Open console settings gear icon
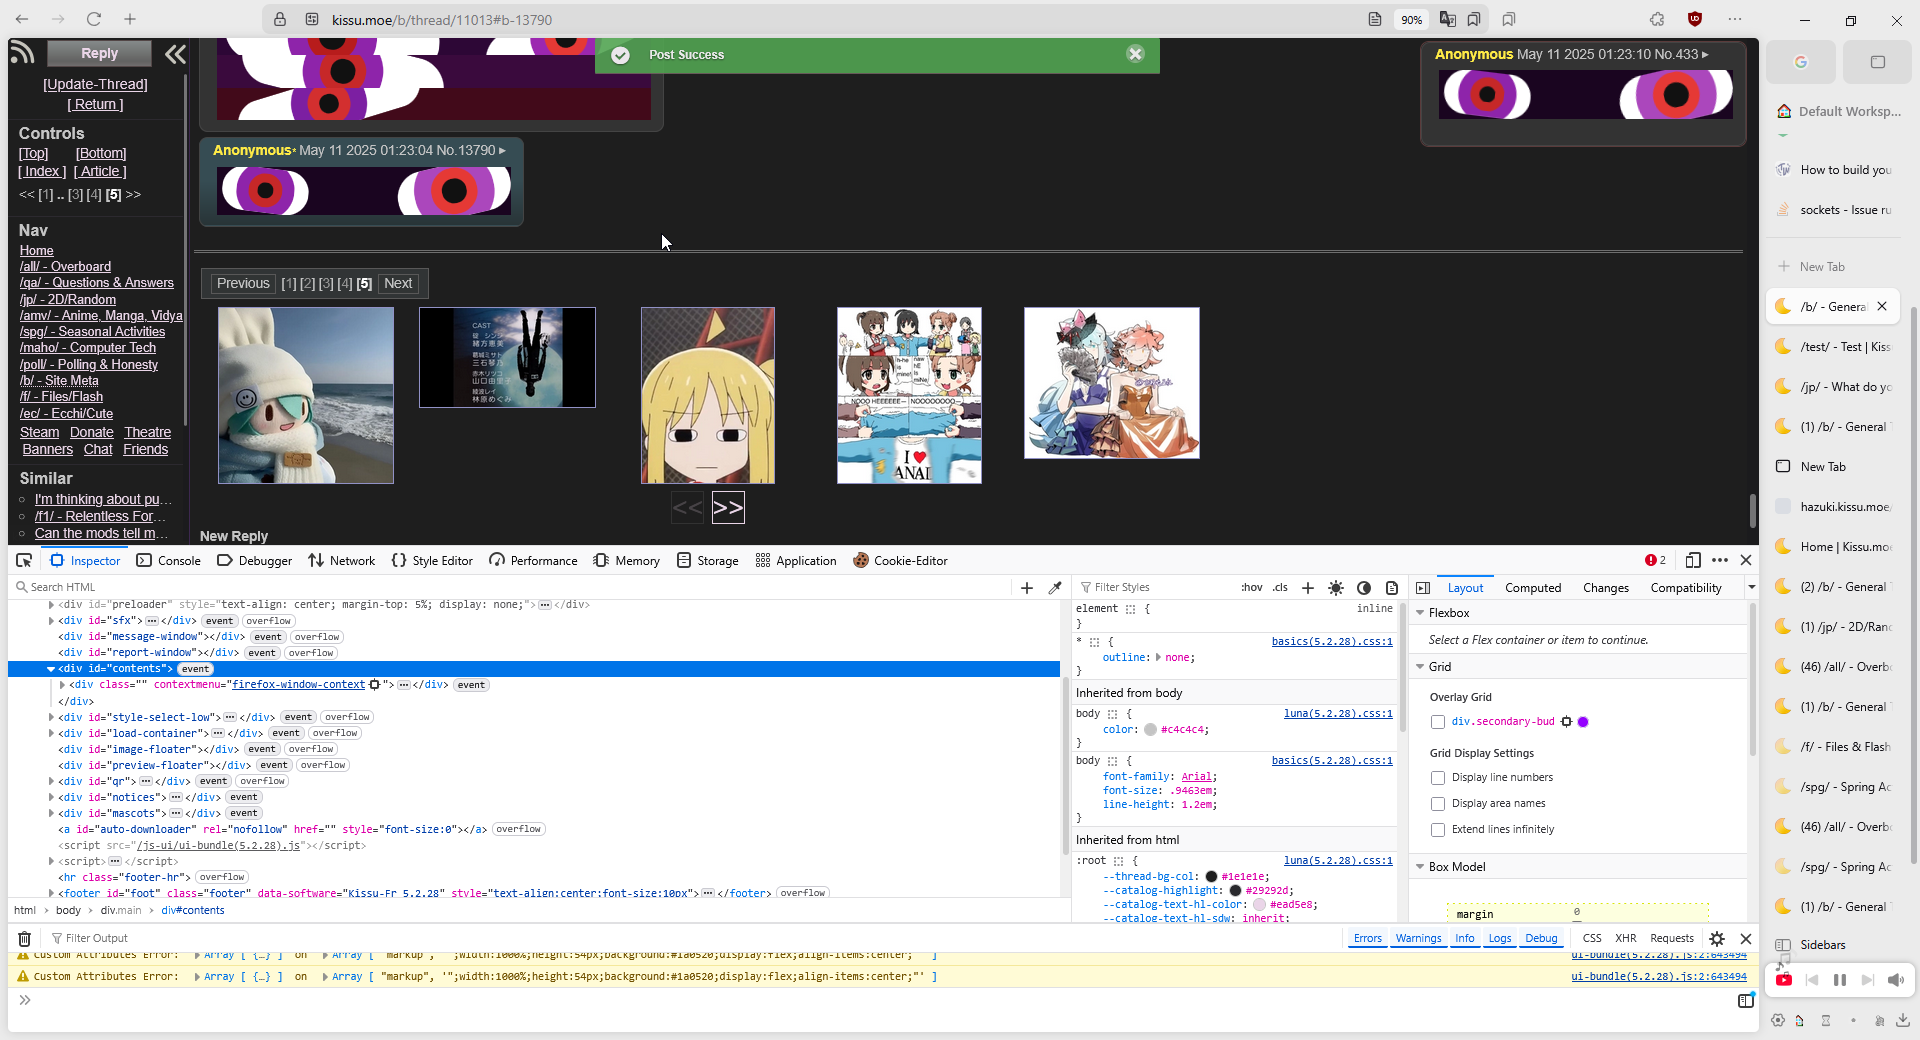1920x1040 pixels. pyautogui.click(x=1717, y=938)
